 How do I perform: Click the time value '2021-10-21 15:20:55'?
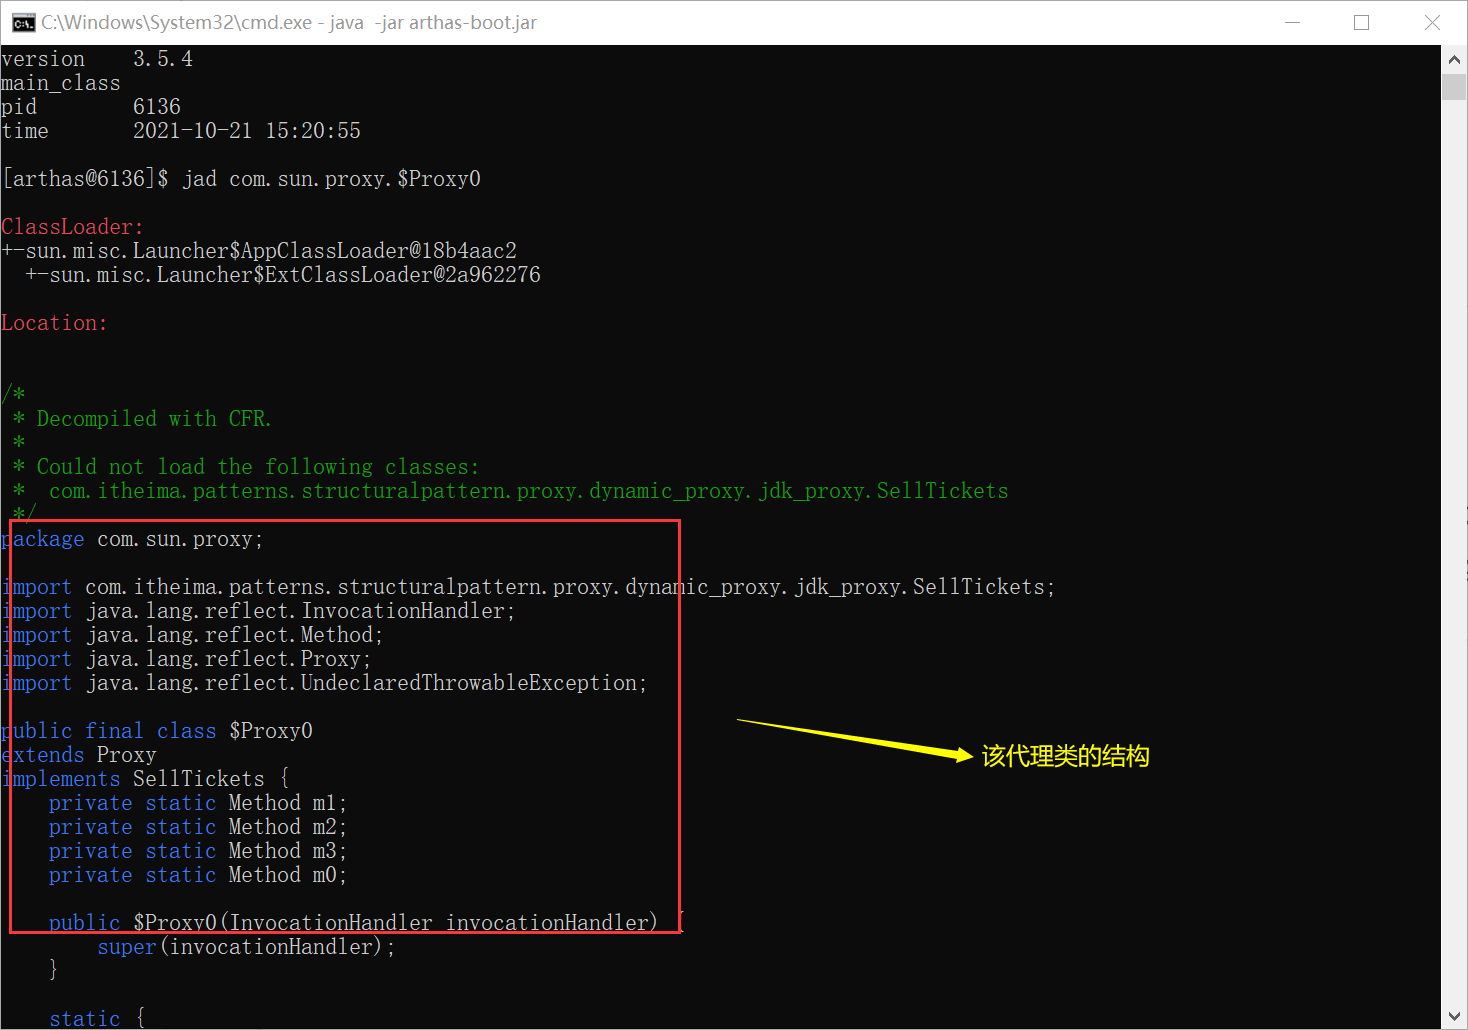(x=247, y=131)
